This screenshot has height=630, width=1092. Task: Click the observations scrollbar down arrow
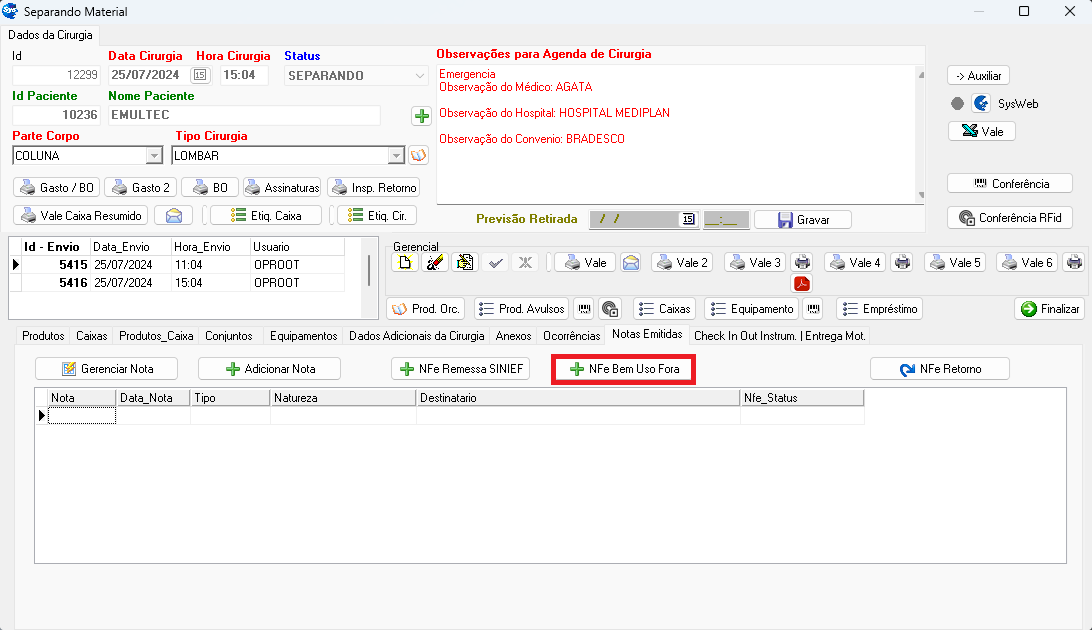(x=918, y=195)
